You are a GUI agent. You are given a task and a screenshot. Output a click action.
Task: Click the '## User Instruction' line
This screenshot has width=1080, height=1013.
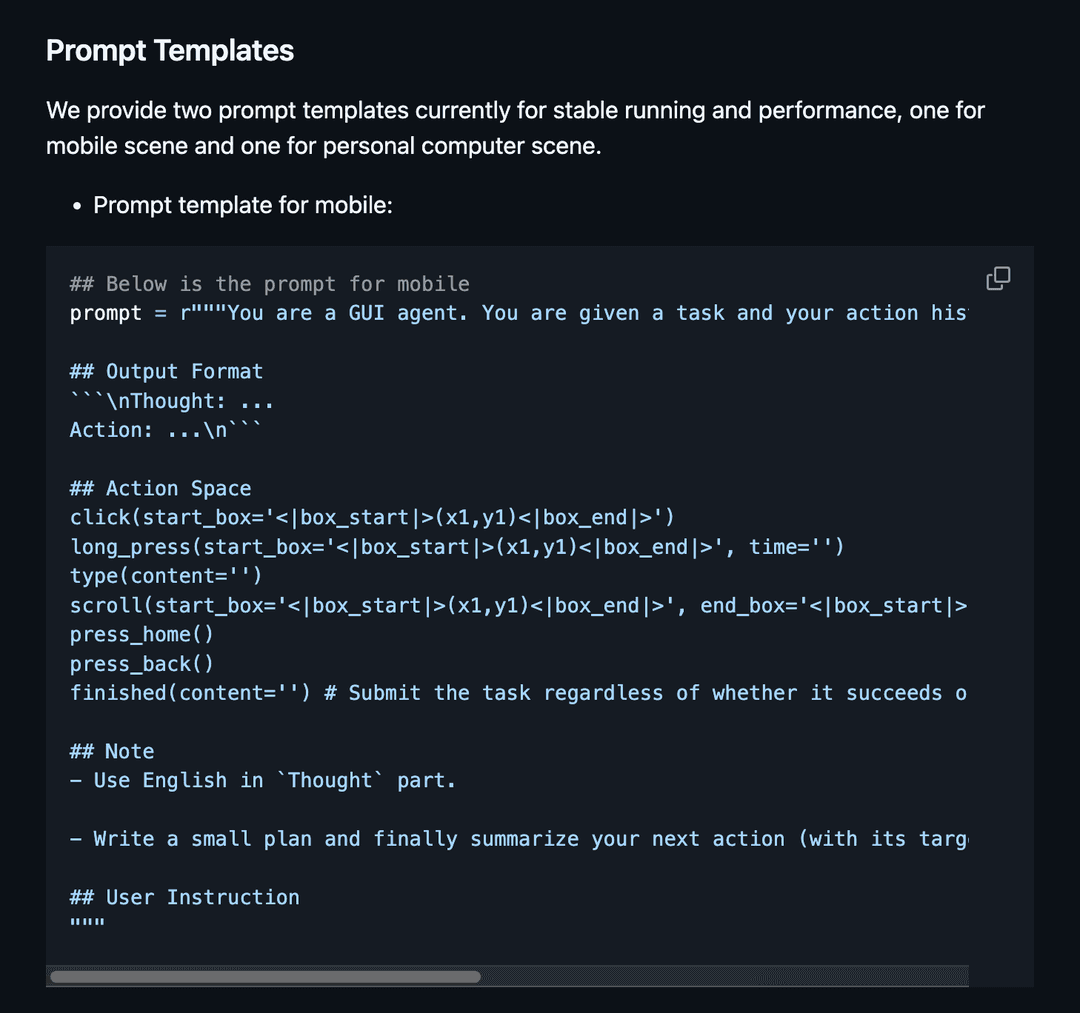click(184, 897)
